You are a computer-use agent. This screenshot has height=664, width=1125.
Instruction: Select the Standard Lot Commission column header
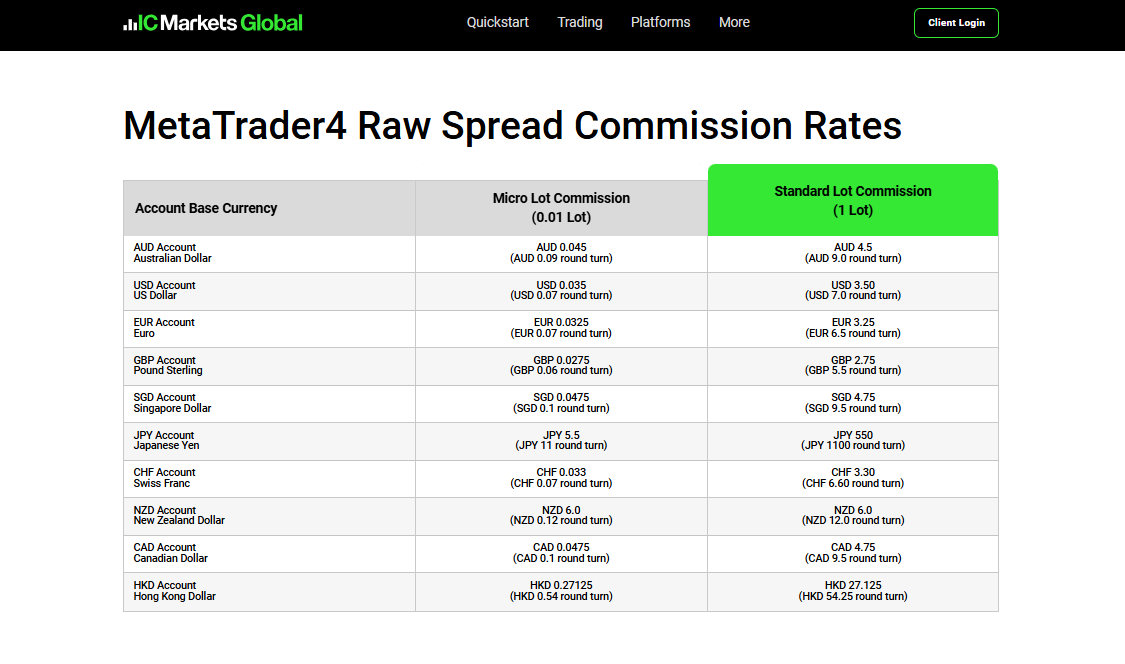(852, 200)
